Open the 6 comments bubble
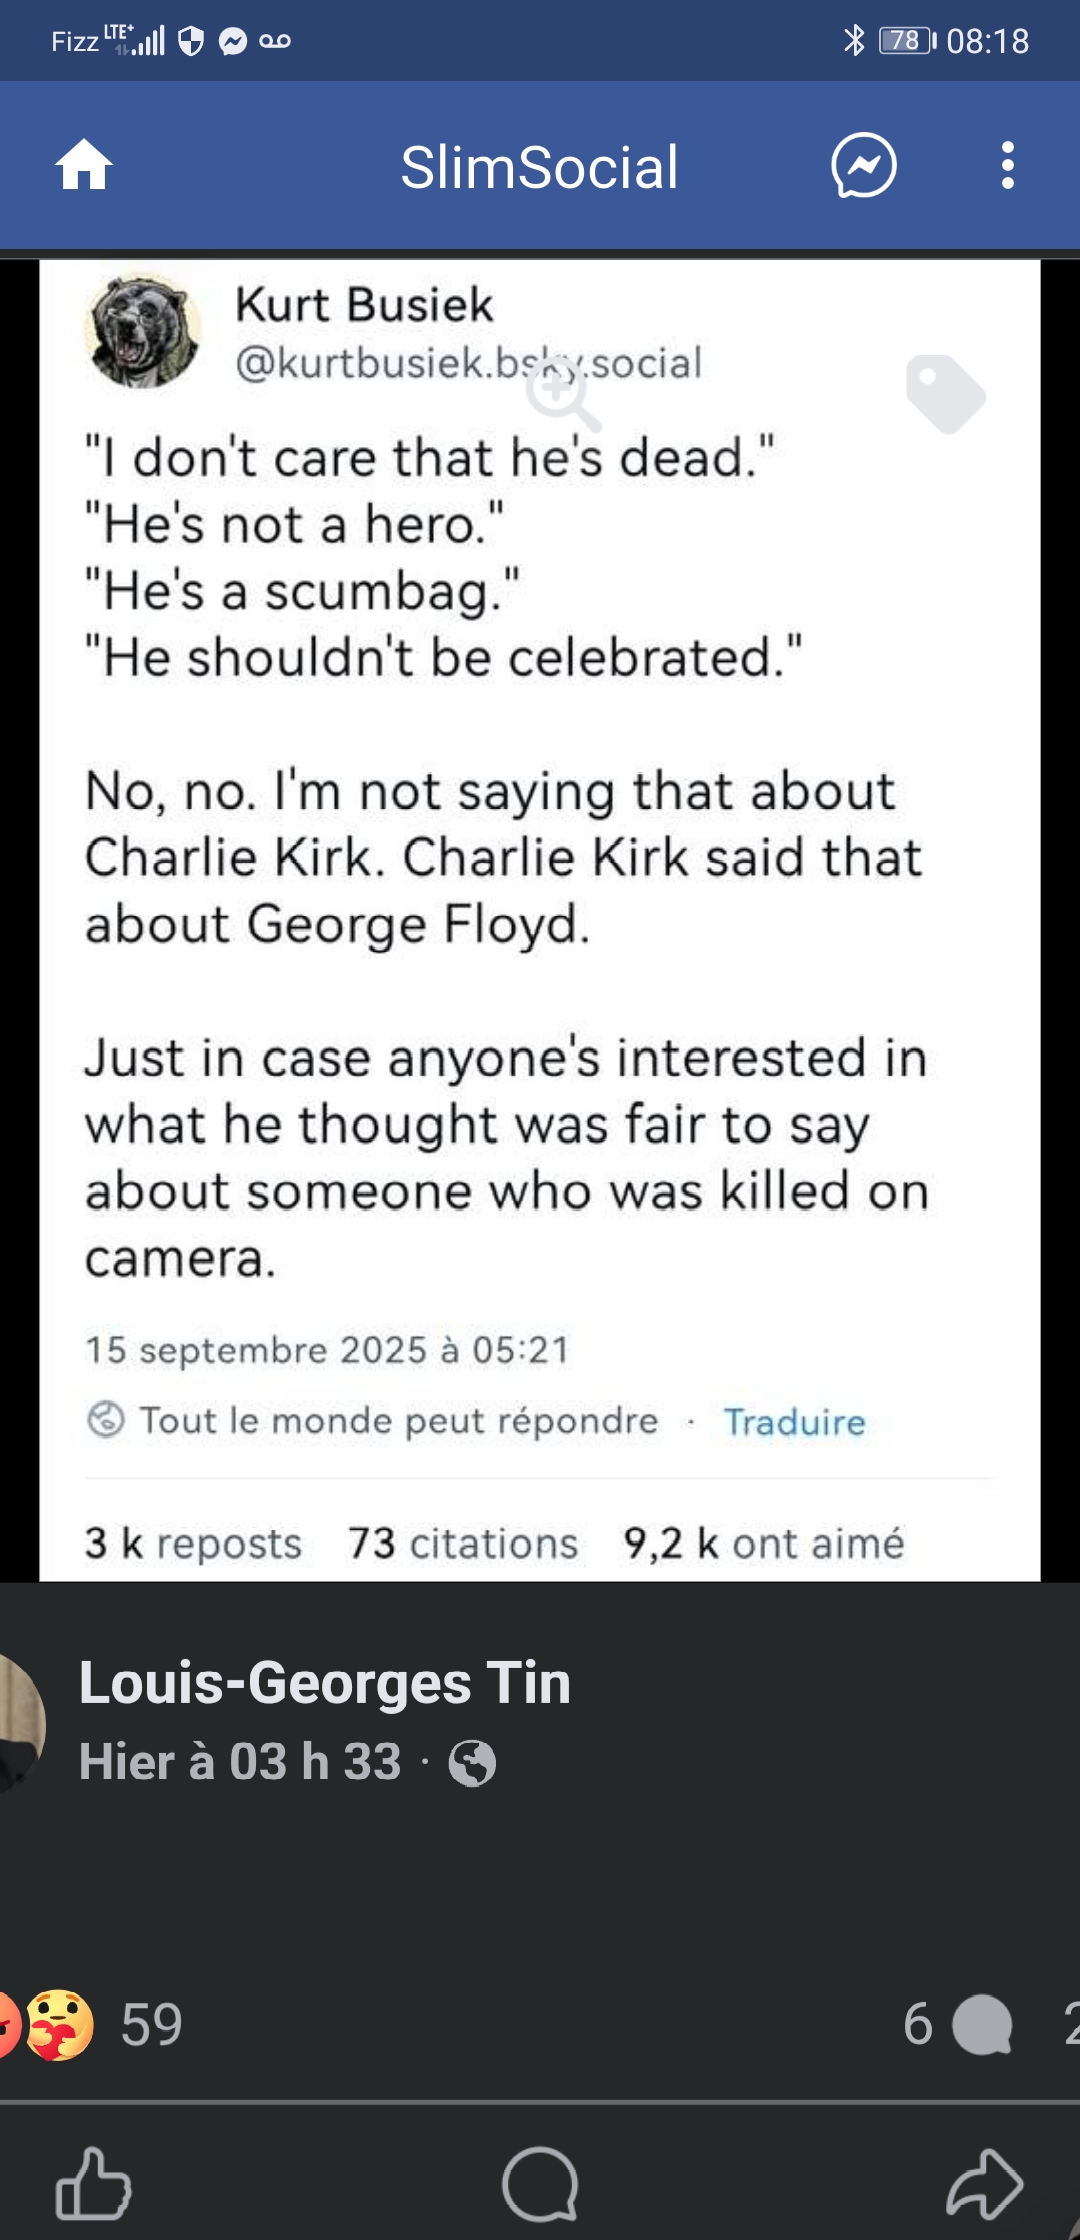This screenshot has width=1080, height=2240. click(x=958, y=2025)
